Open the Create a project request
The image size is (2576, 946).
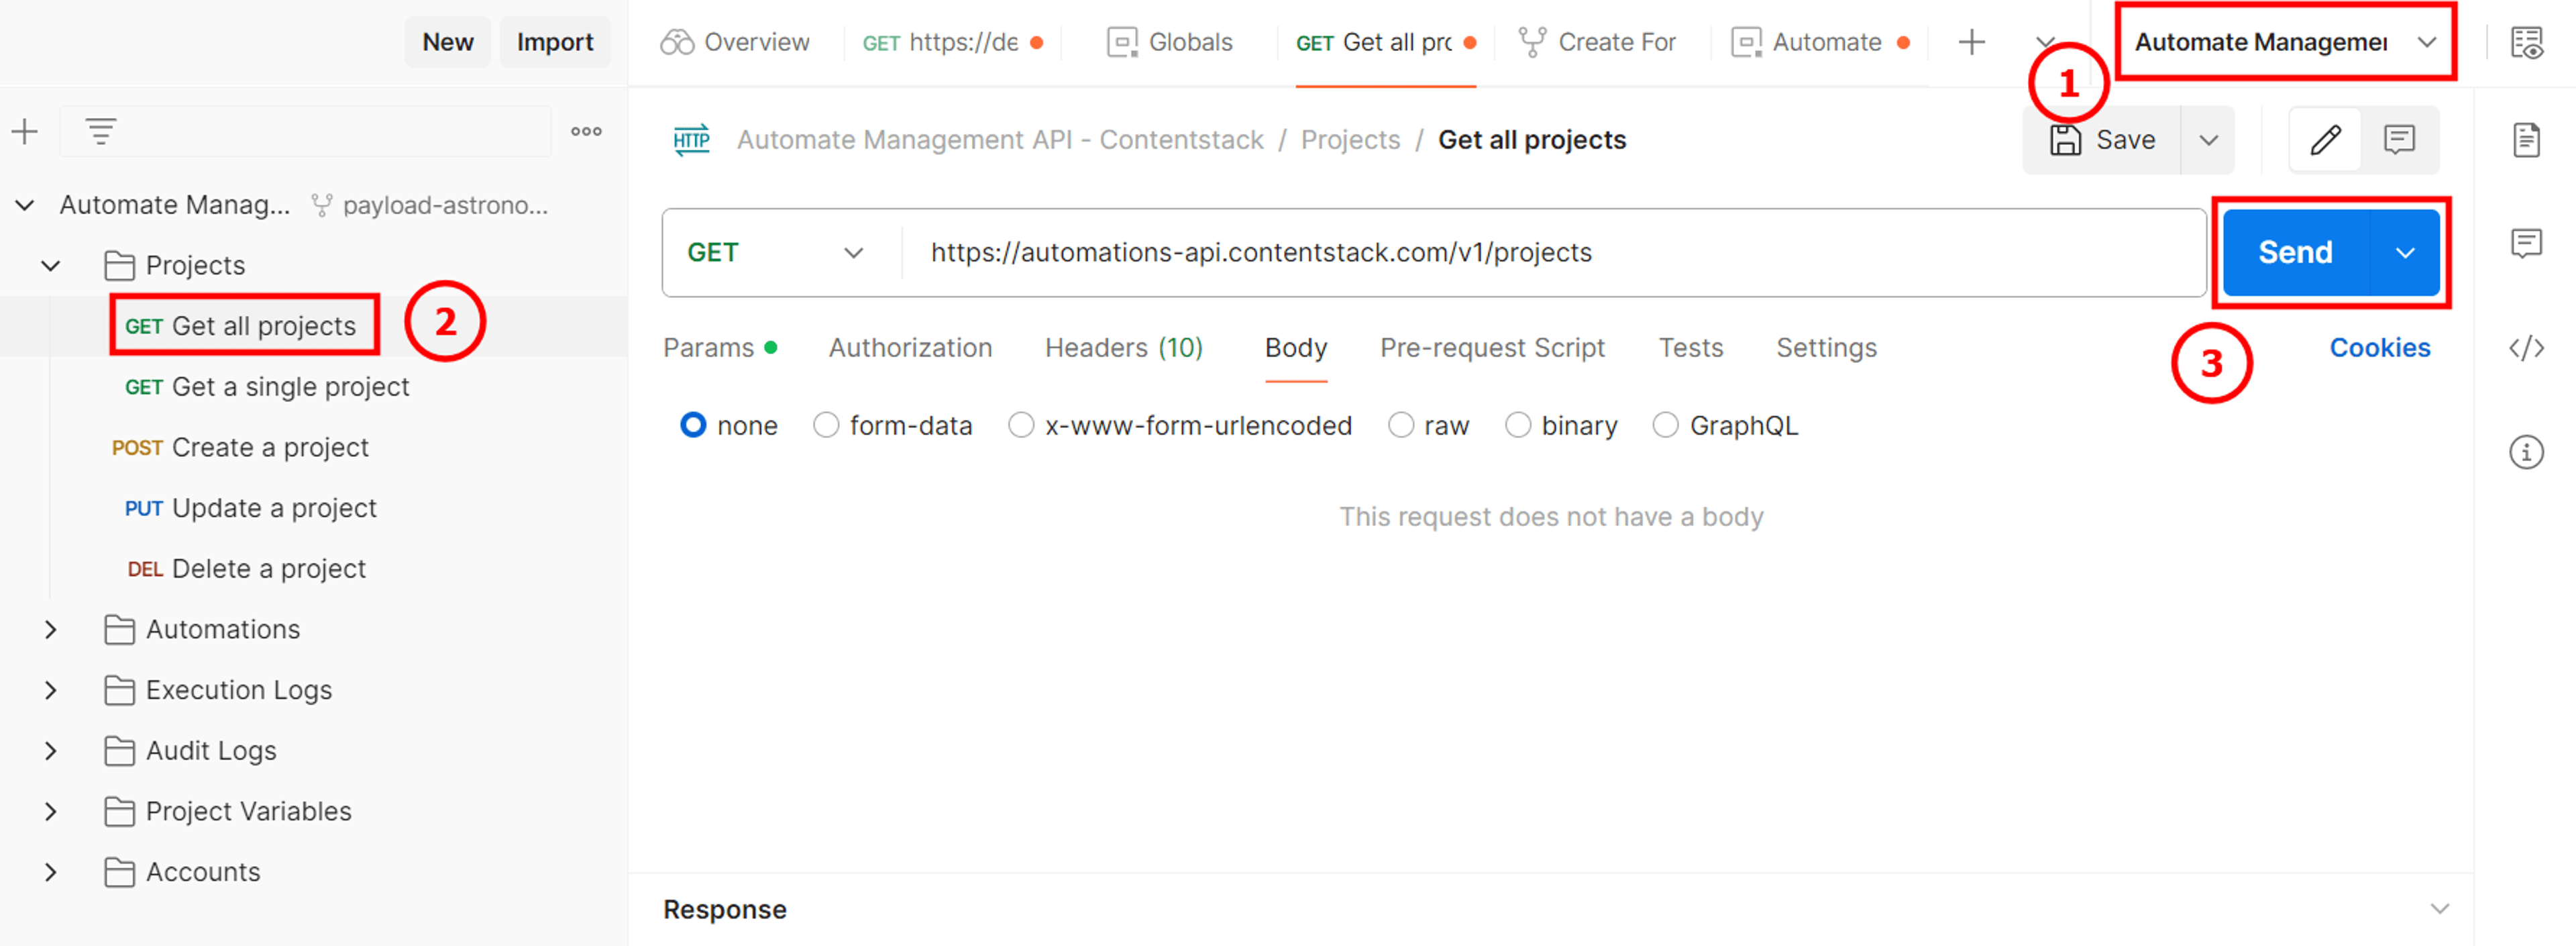tap(240, 447)
